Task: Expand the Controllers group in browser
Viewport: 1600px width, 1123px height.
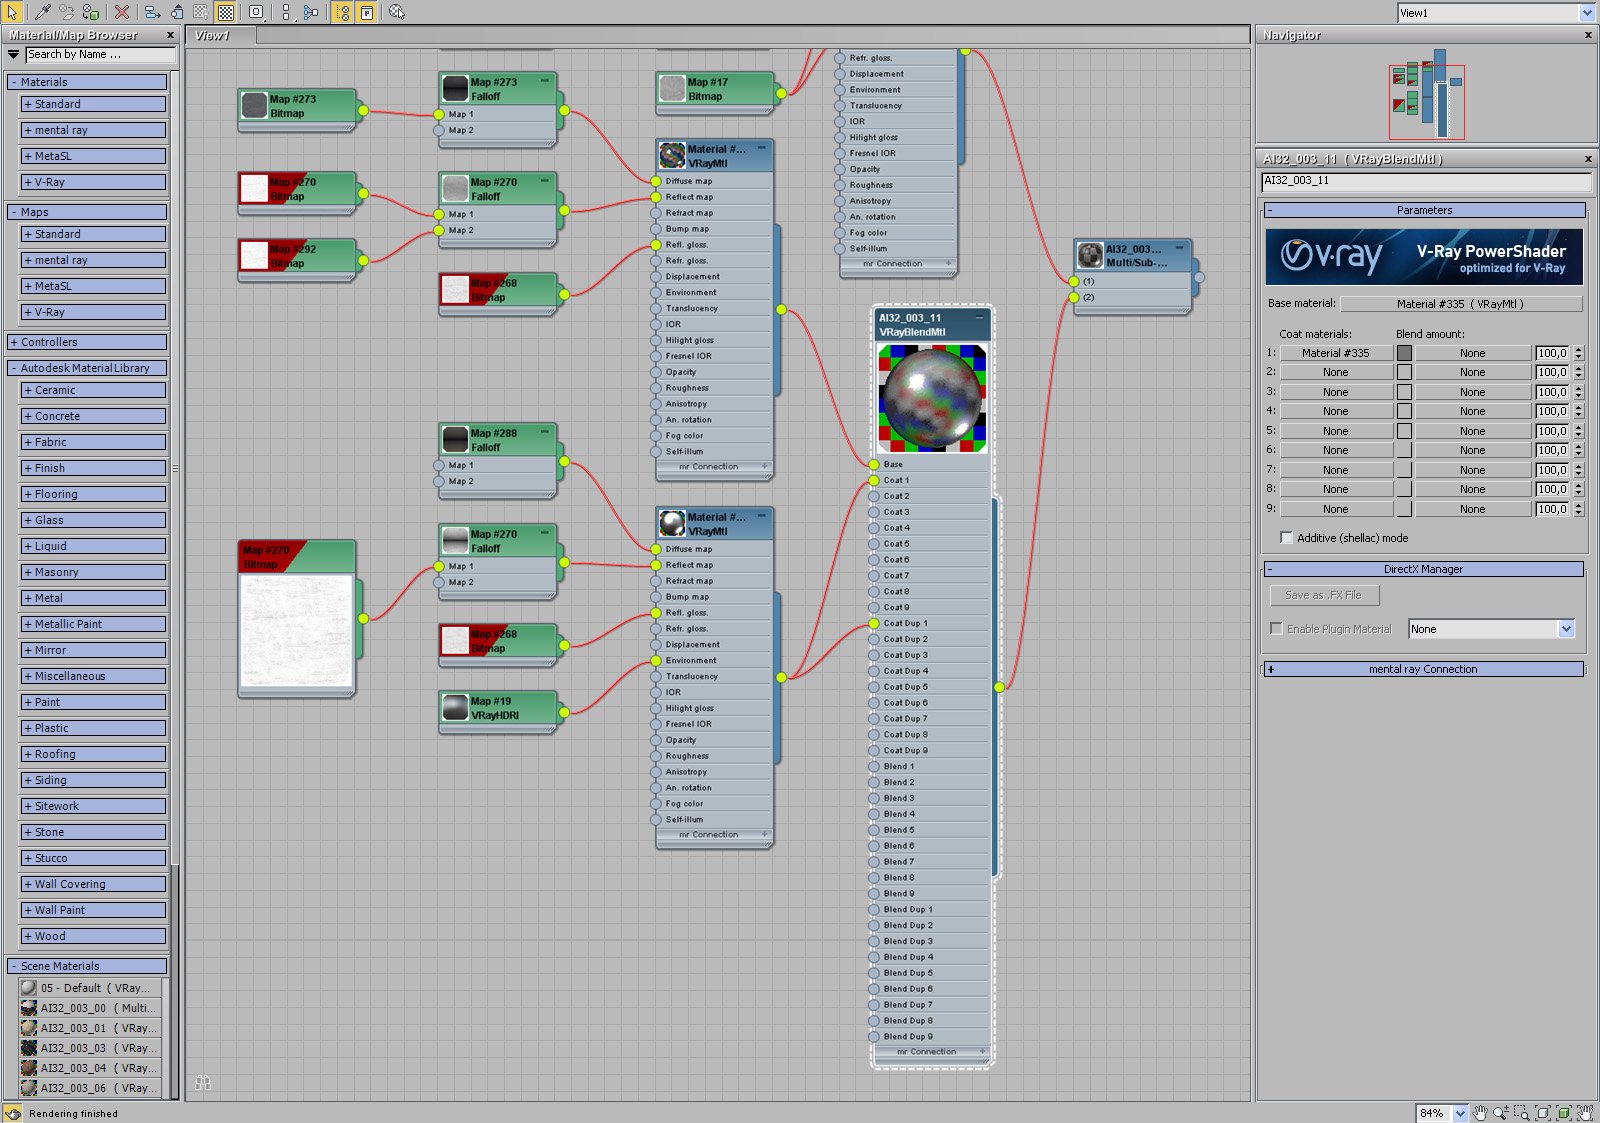Action: click(87, 342)
